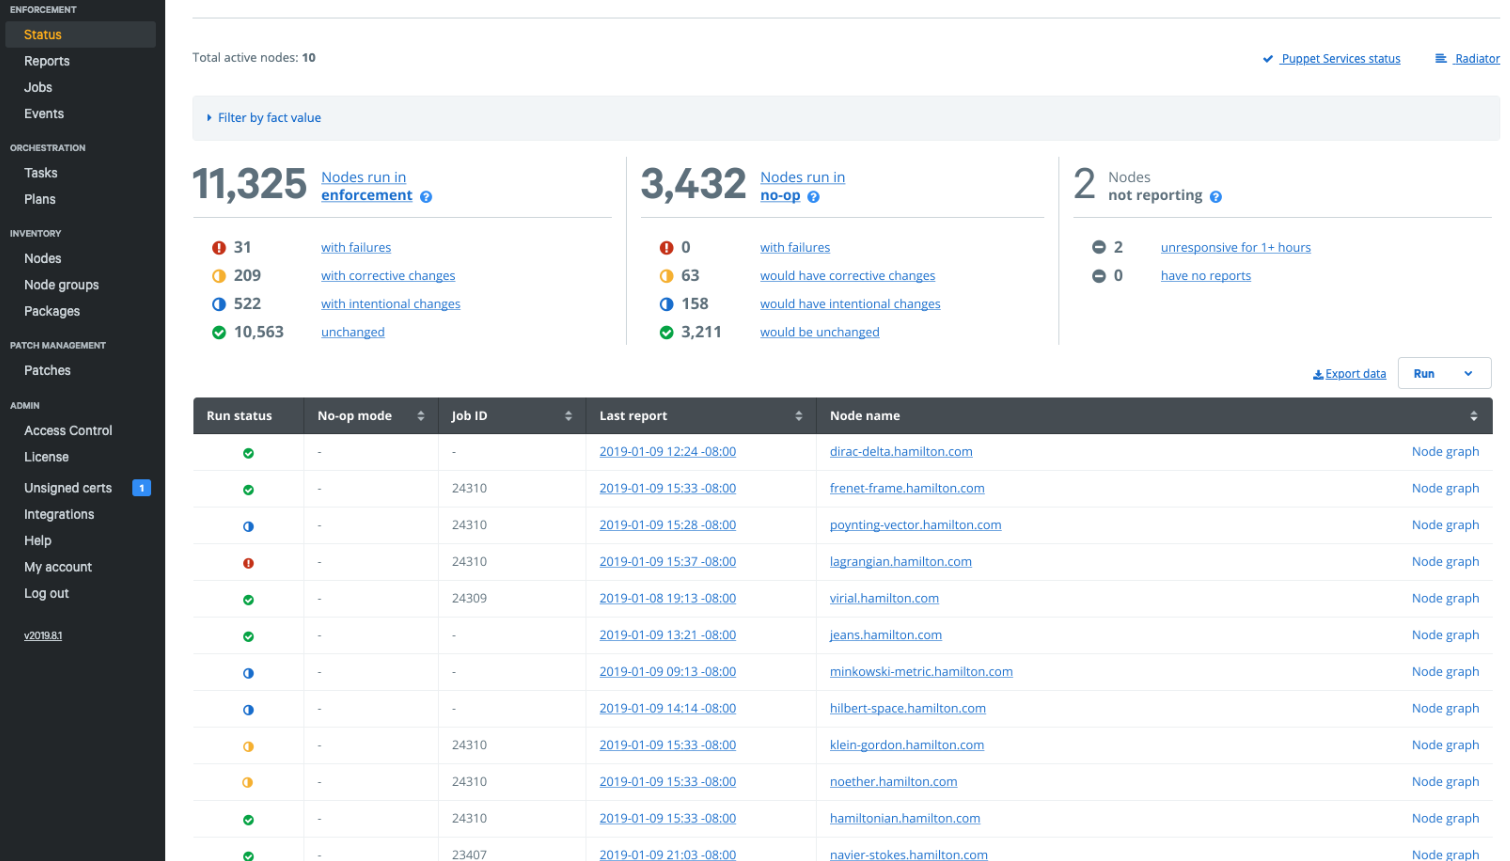Open Events in the sidebar
Screen dimensions: 1510x861
pos(44,114)
